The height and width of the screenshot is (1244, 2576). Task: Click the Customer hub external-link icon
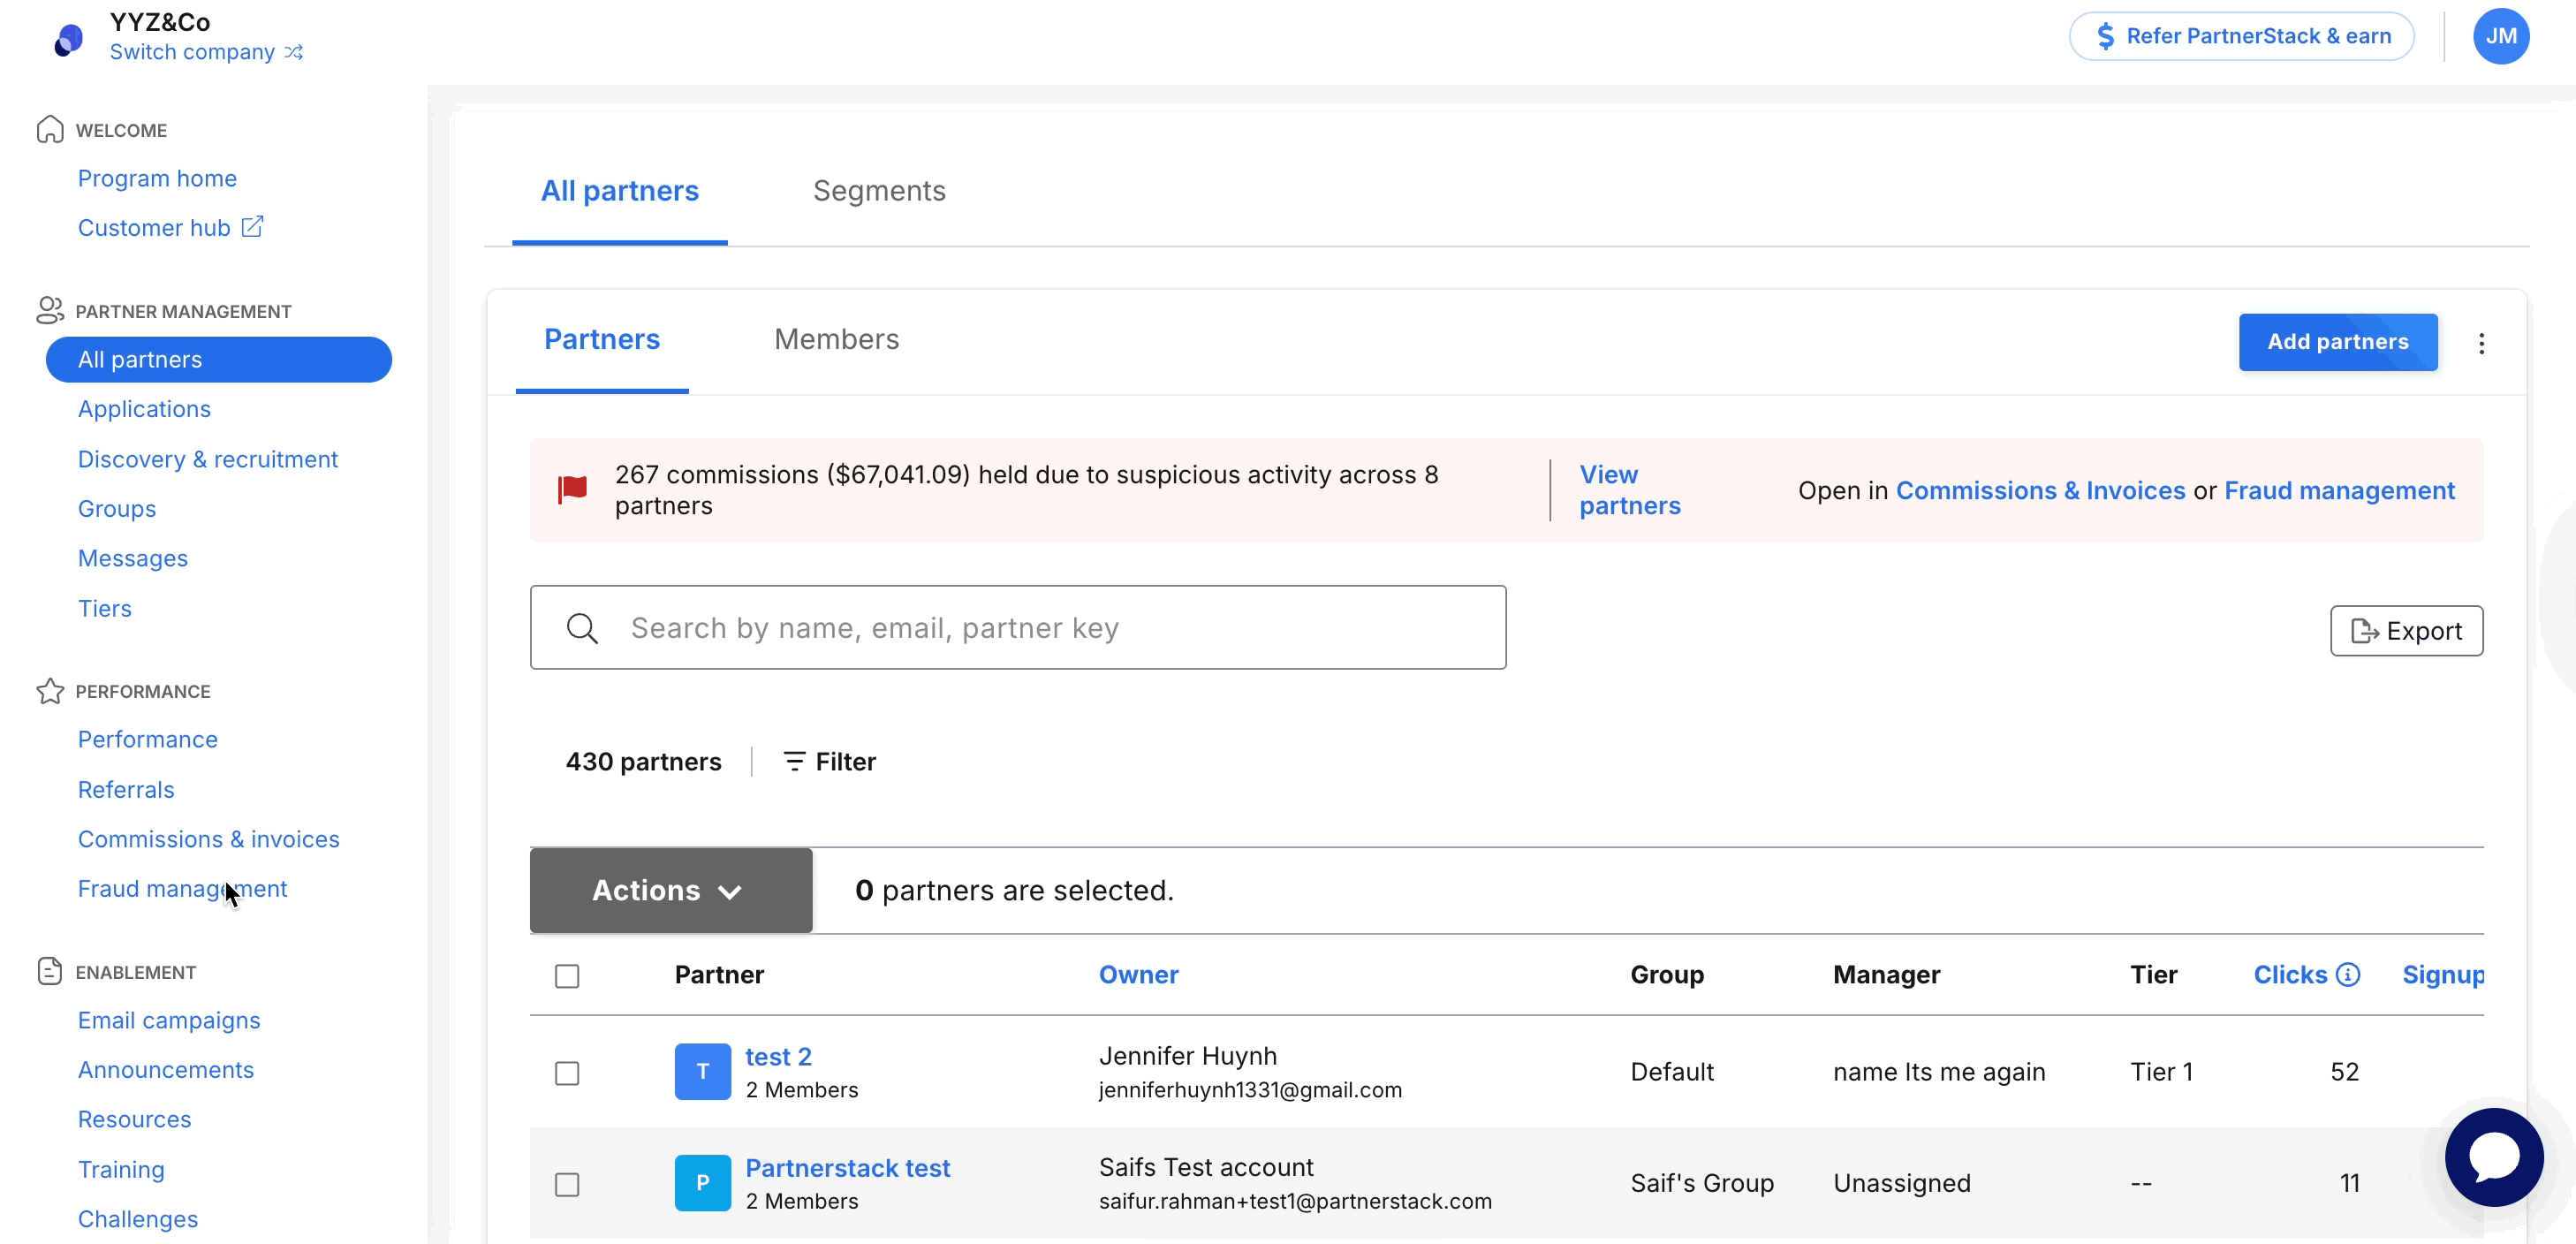point(253,227)
